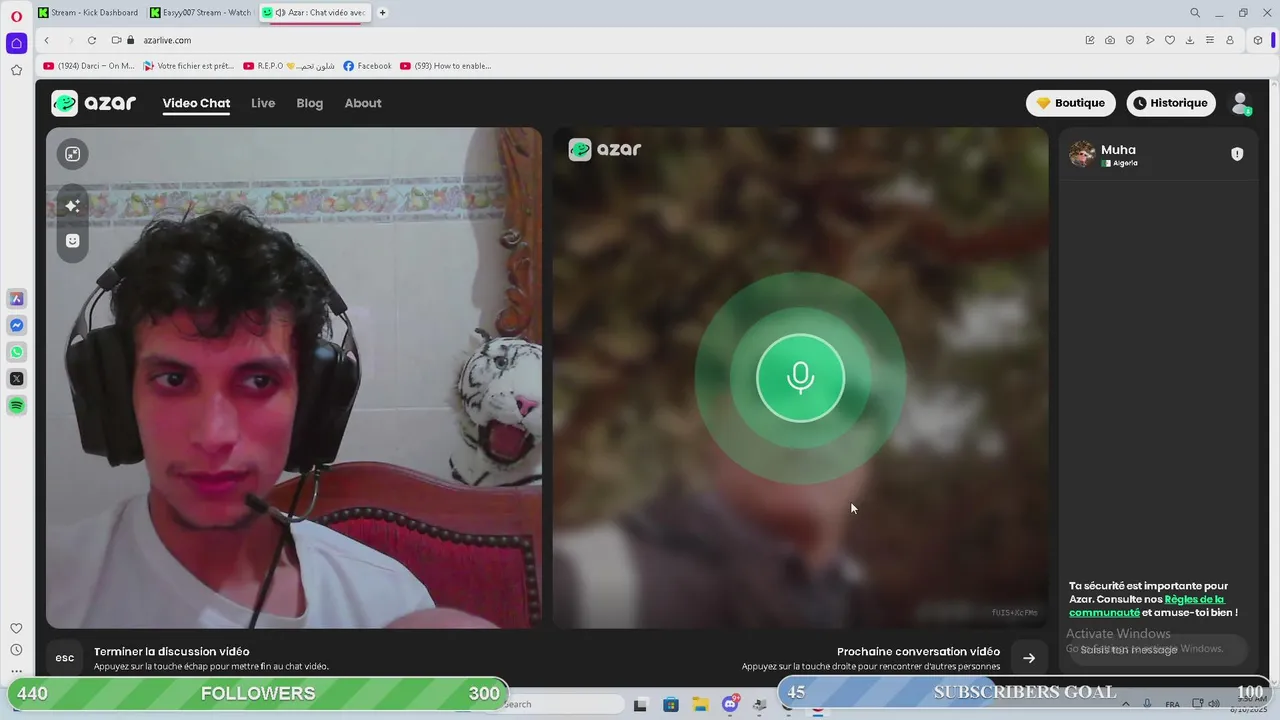Switch to Stream - Kick Dashboard tab
The height and width of the screenshot is (720, 1280).
click(88, 13)
